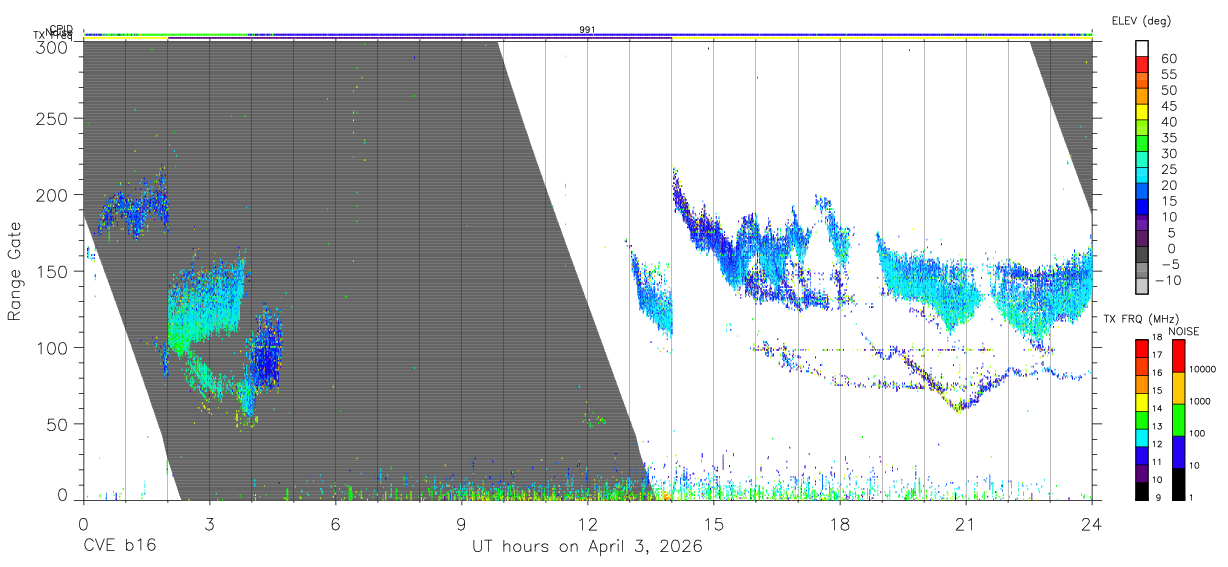Viewport: 1228px width, 567px height.
Task: Click the "991" CPID value above the plot
Action: [587, 30]
